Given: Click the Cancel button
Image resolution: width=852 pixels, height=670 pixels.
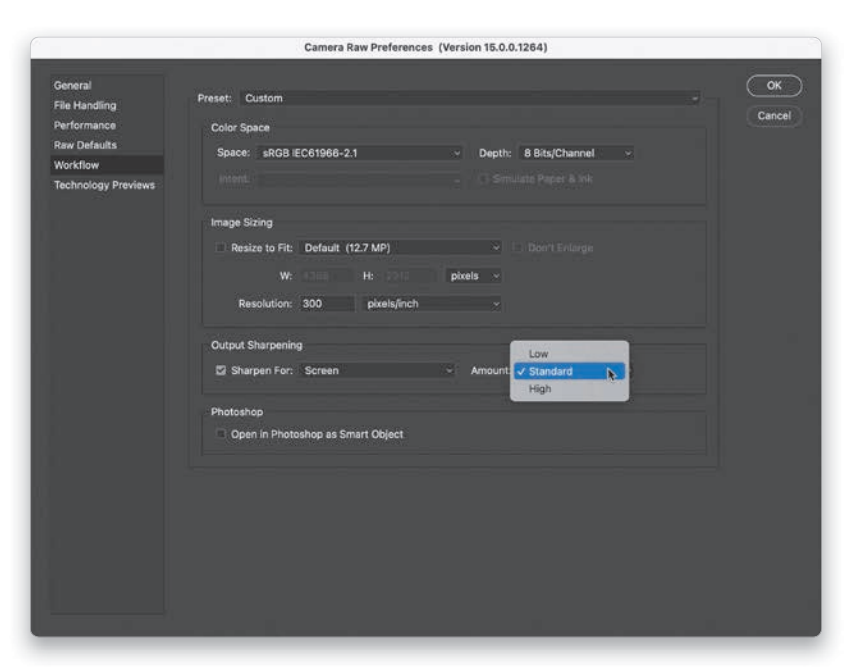Looking at the screenshot, I should pyautogui.click(x=774, y=116).
